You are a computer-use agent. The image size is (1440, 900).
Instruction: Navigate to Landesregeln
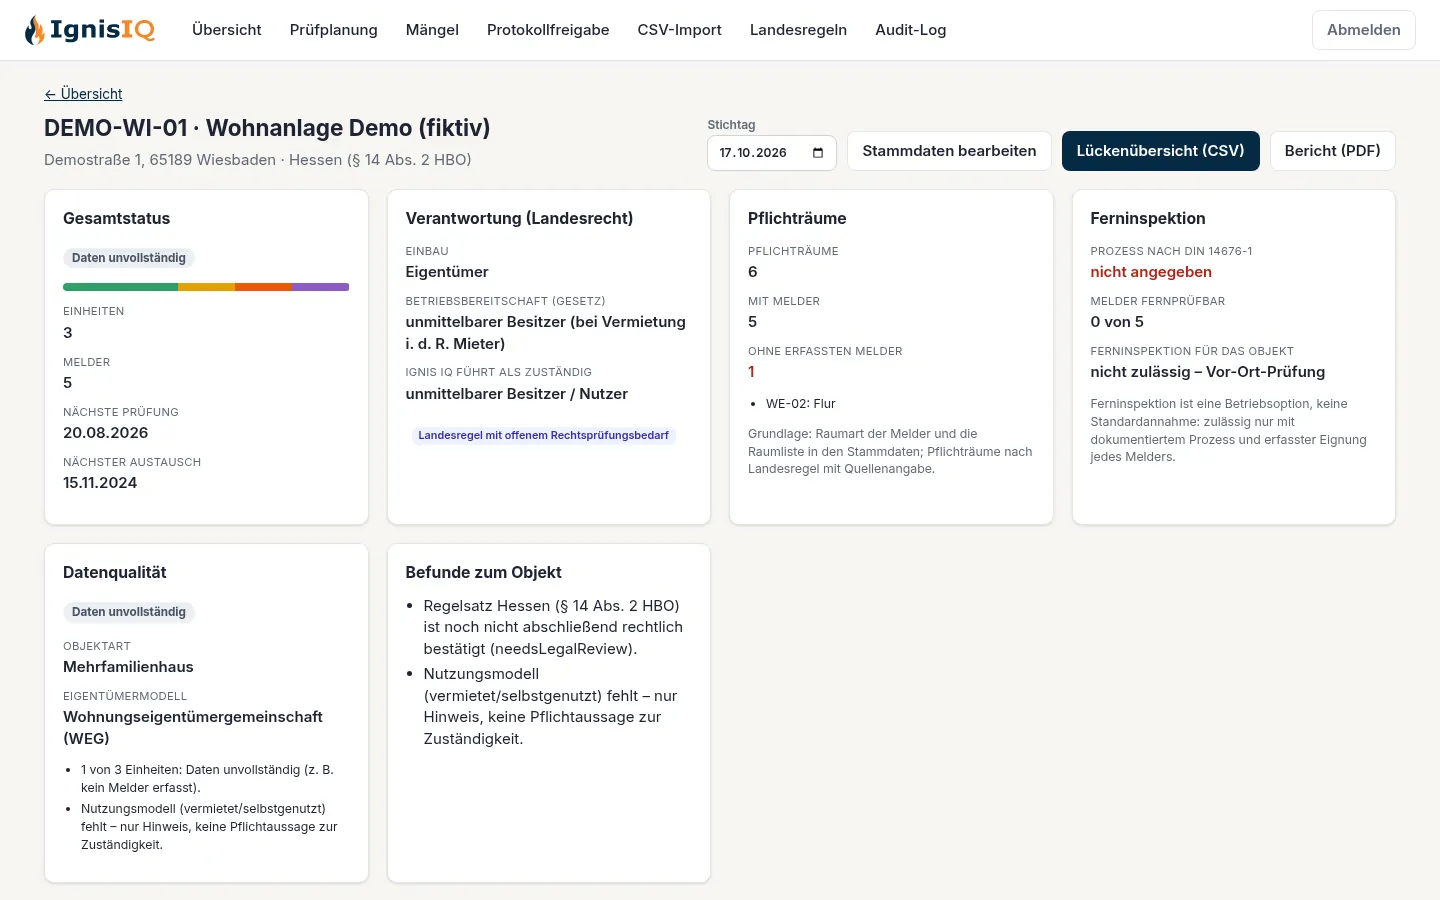[x=798, y=30]
